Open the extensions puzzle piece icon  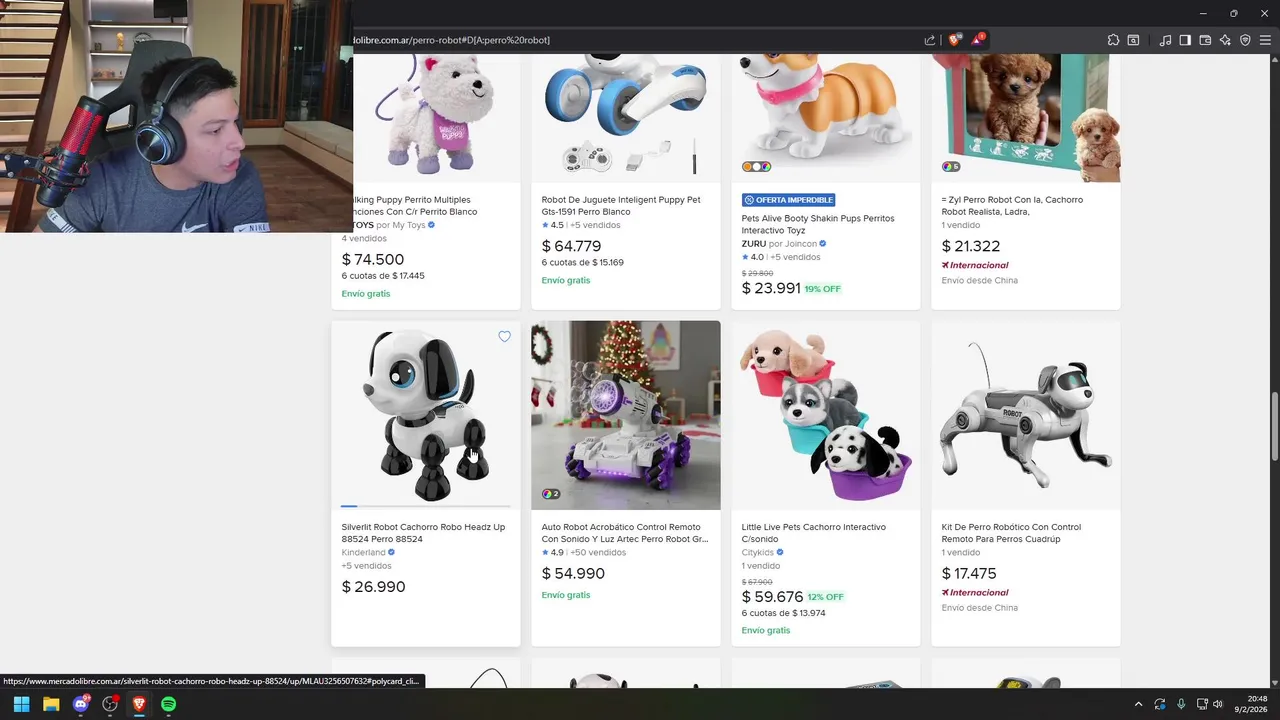[x=1113, y=40]
